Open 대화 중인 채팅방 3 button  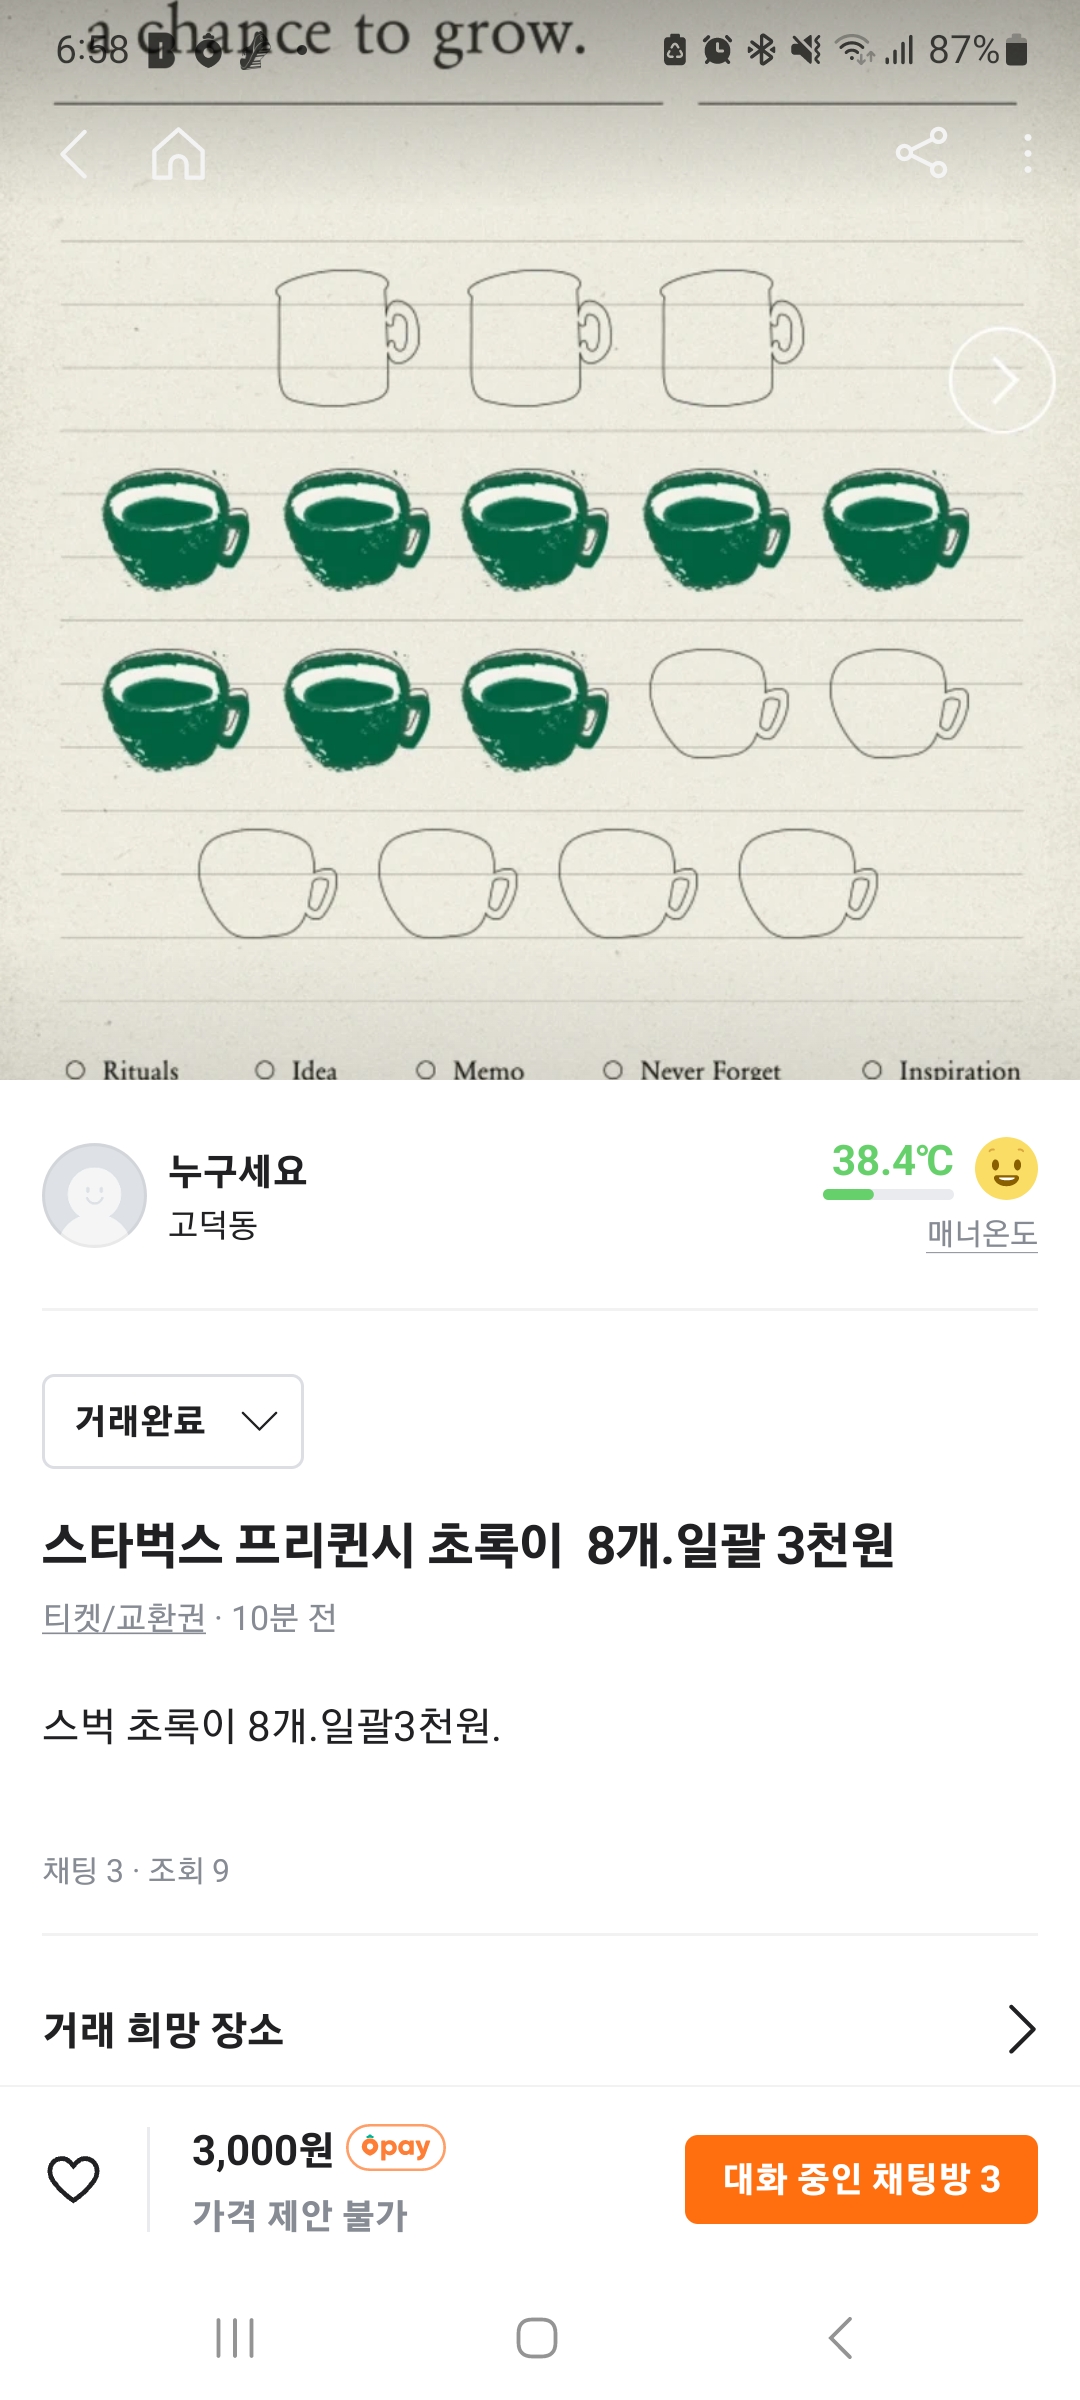coord(861,2179)
